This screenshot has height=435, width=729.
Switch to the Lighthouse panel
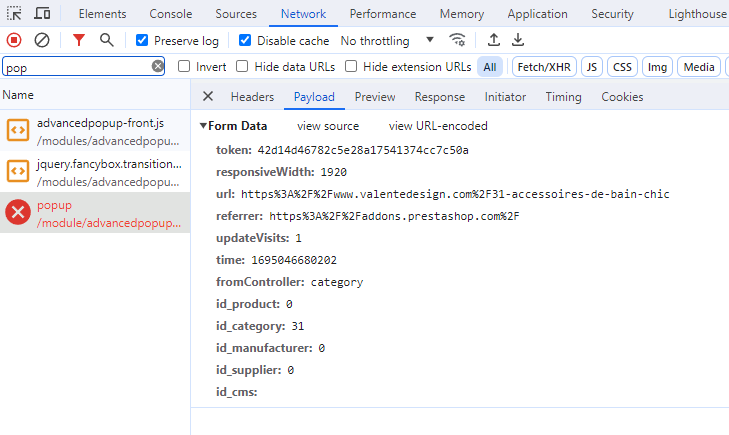click(697, 14)
